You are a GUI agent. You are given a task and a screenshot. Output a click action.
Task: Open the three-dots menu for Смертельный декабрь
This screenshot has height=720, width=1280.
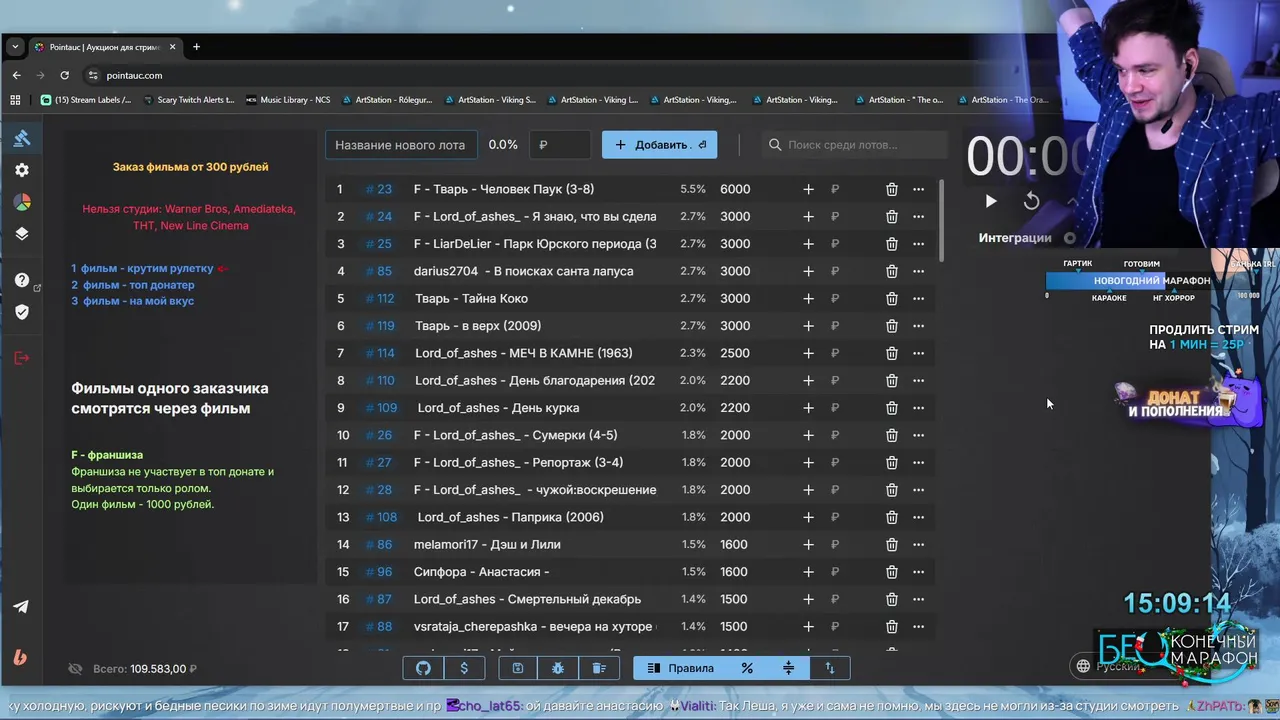click(x=918, y=599)
